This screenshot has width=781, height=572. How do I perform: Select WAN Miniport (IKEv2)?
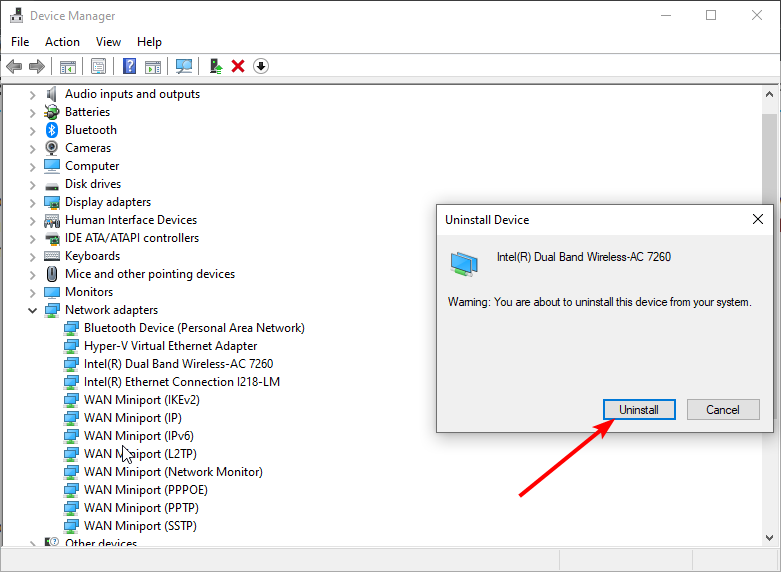point(141,400)
